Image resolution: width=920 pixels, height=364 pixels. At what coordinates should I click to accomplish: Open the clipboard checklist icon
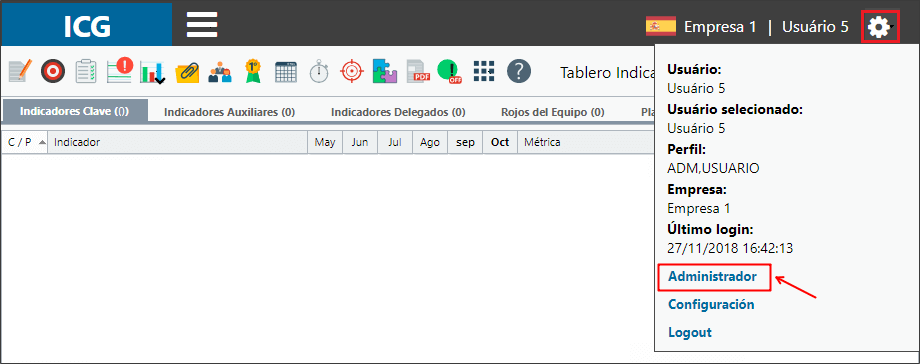pyautogui.click(x=86, y=72)
